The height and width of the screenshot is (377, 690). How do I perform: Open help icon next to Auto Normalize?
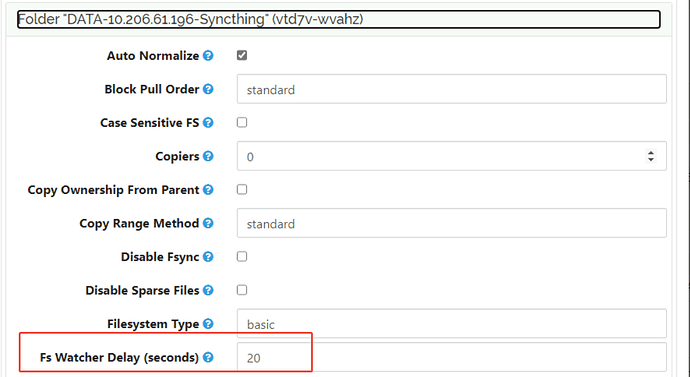point(208,56)
